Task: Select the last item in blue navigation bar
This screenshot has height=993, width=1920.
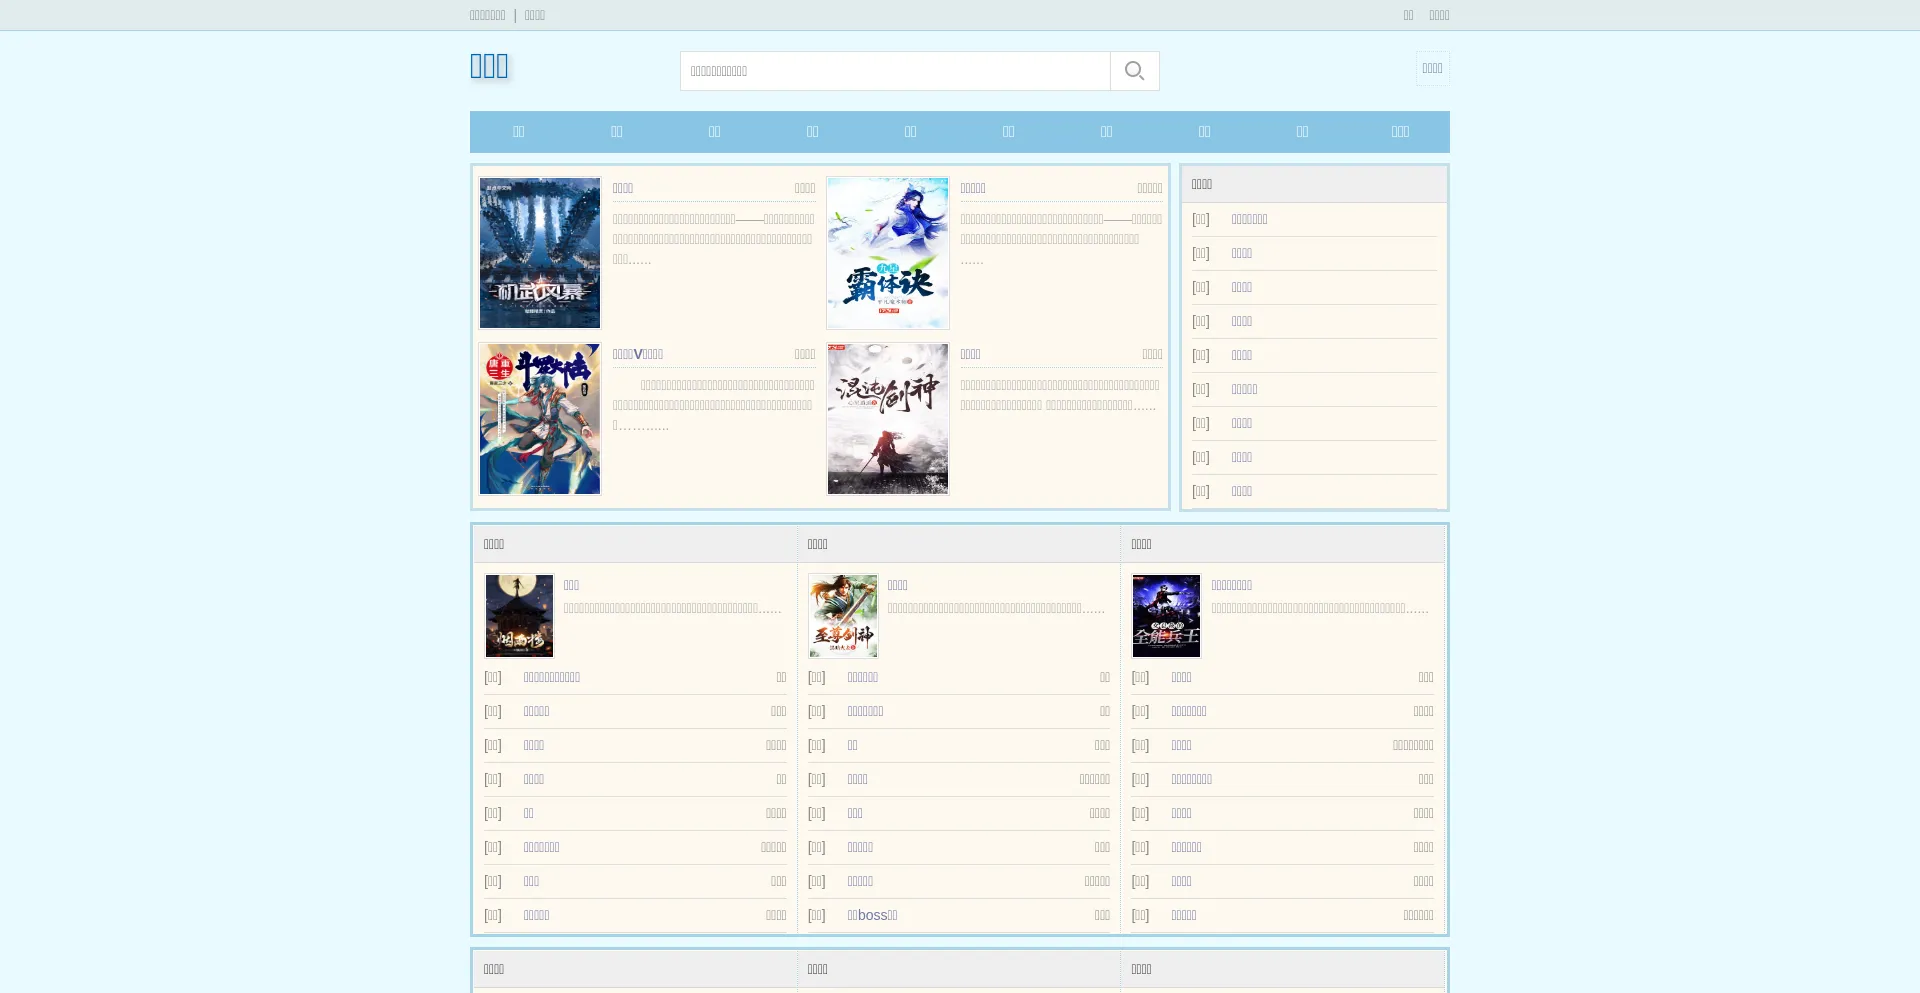Action: point(1400,131)
